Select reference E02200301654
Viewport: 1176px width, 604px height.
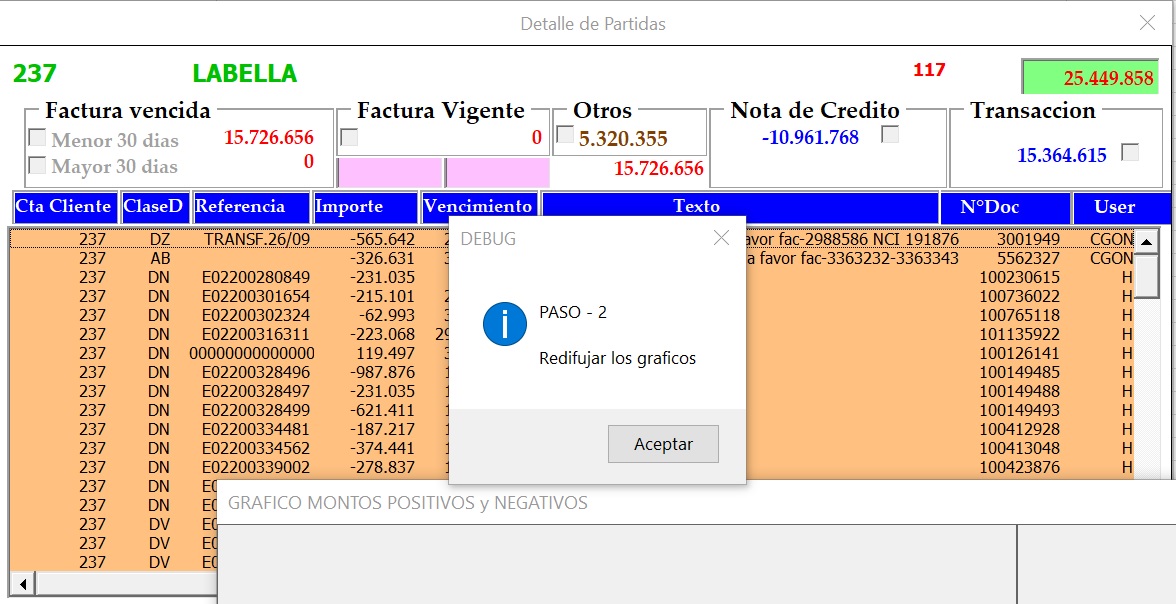click(x=256, y=296)
